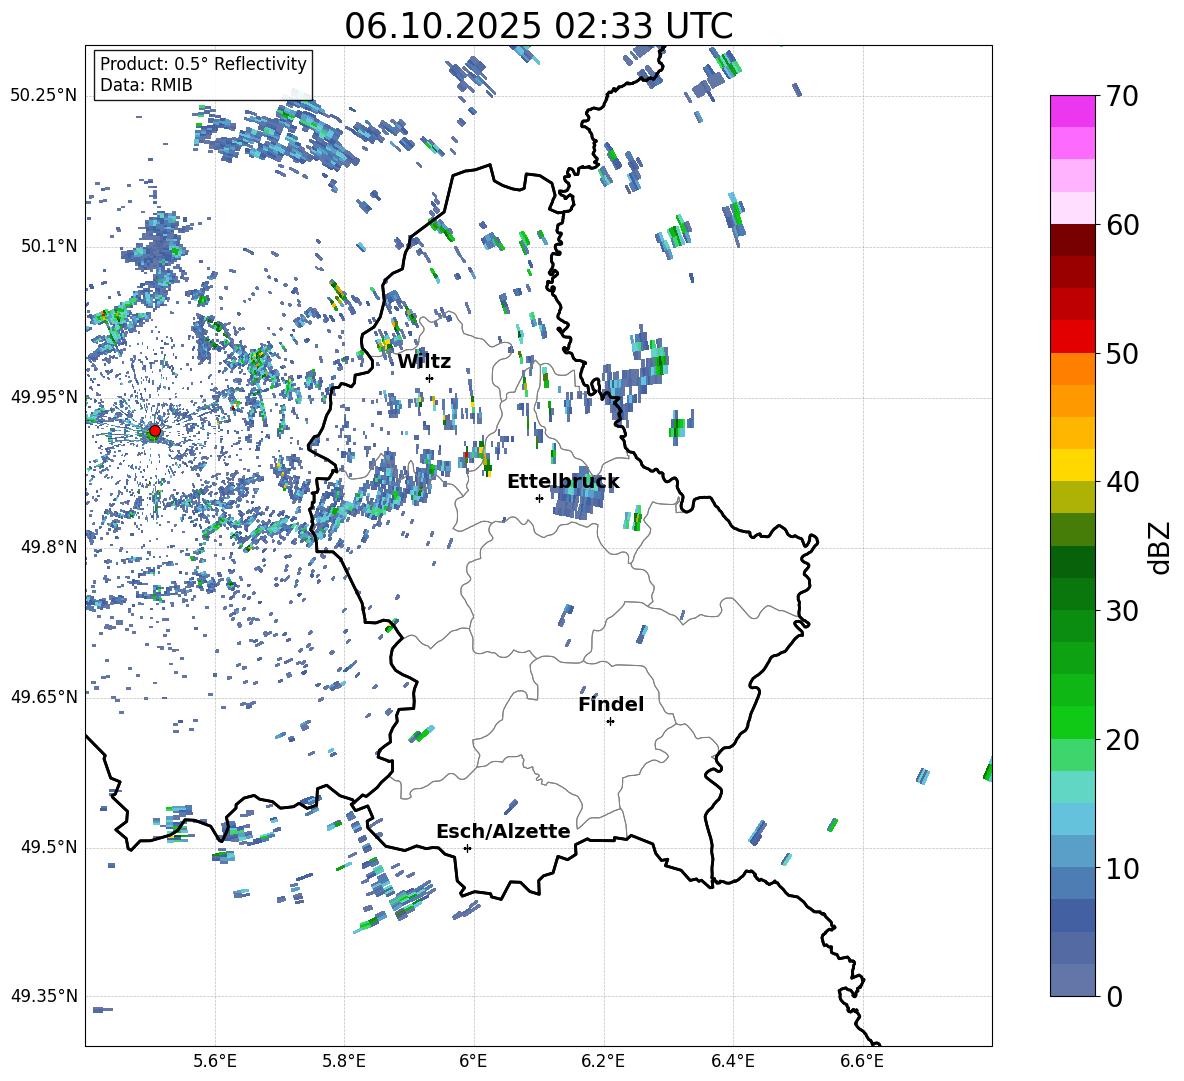Pick the bright red colorbar swatch above 50
This screenshot has width=1184, height=1081.
point(1073,336)
